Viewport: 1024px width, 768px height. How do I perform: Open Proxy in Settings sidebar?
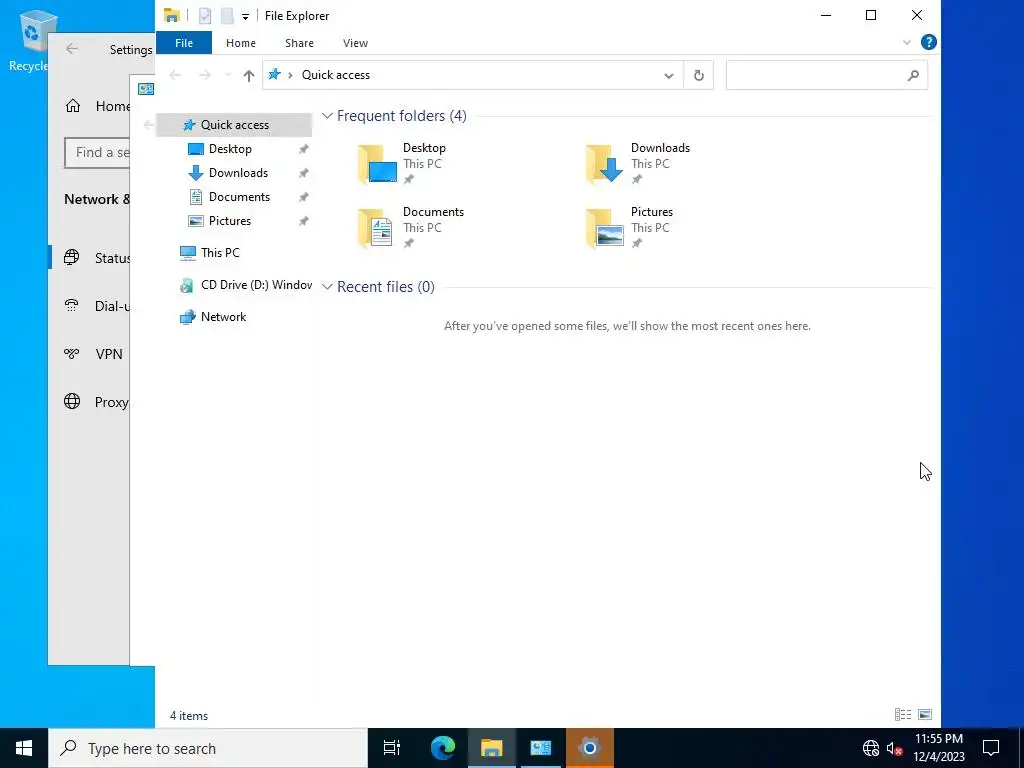click(x=97, y=402)
